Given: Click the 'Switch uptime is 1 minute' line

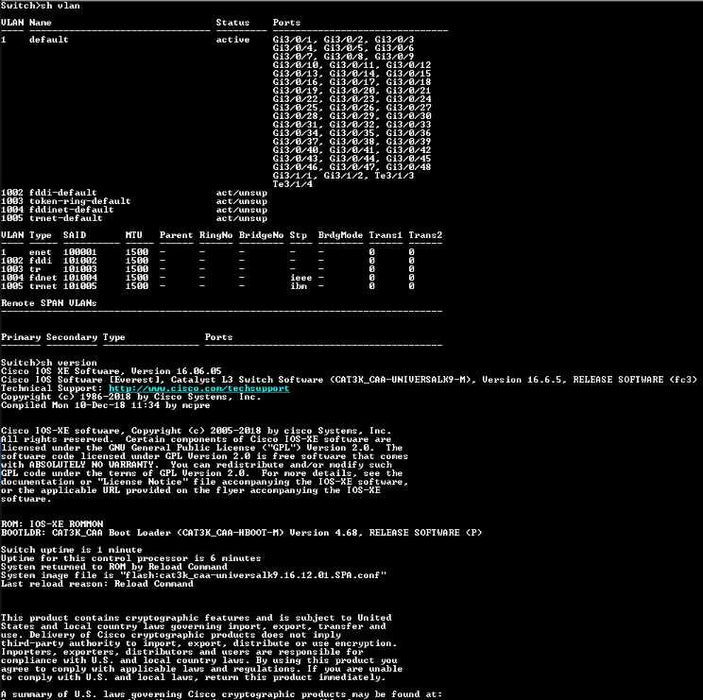Looking at the screenshot, I should (x=72, y=549).
